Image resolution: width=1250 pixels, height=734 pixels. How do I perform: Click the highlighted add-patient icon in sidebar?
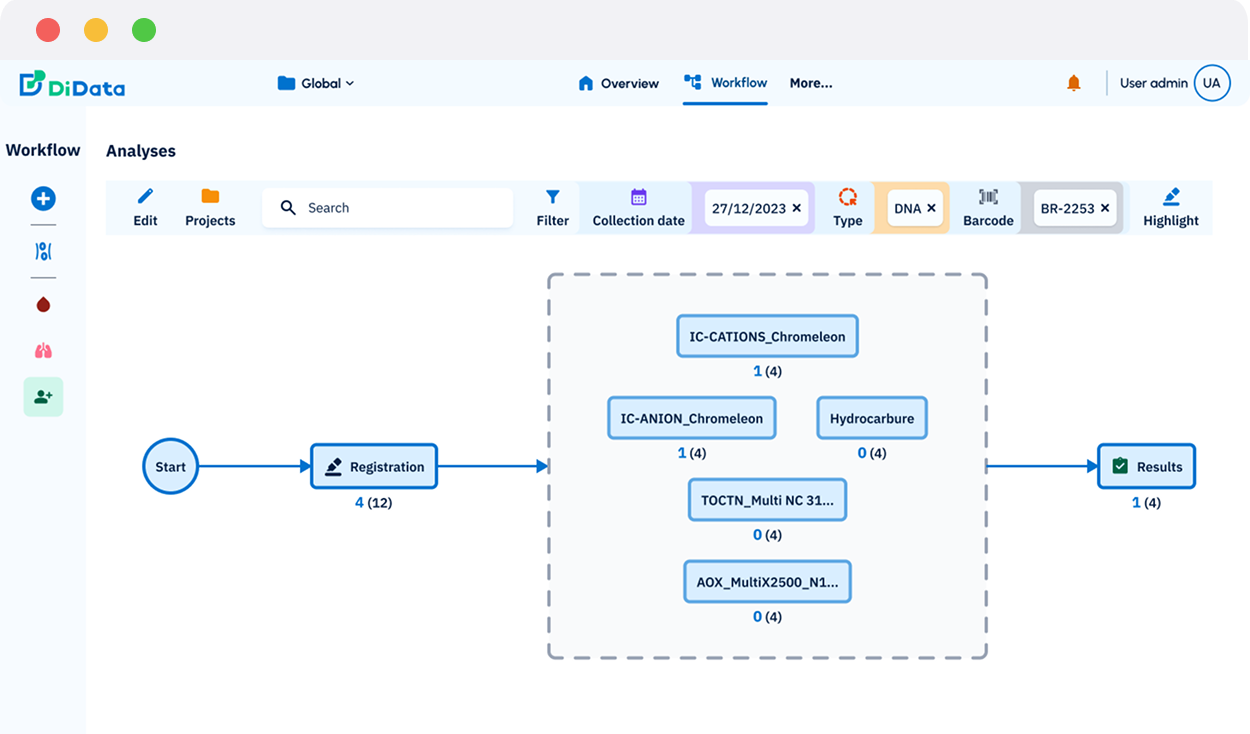click(43, 397)
